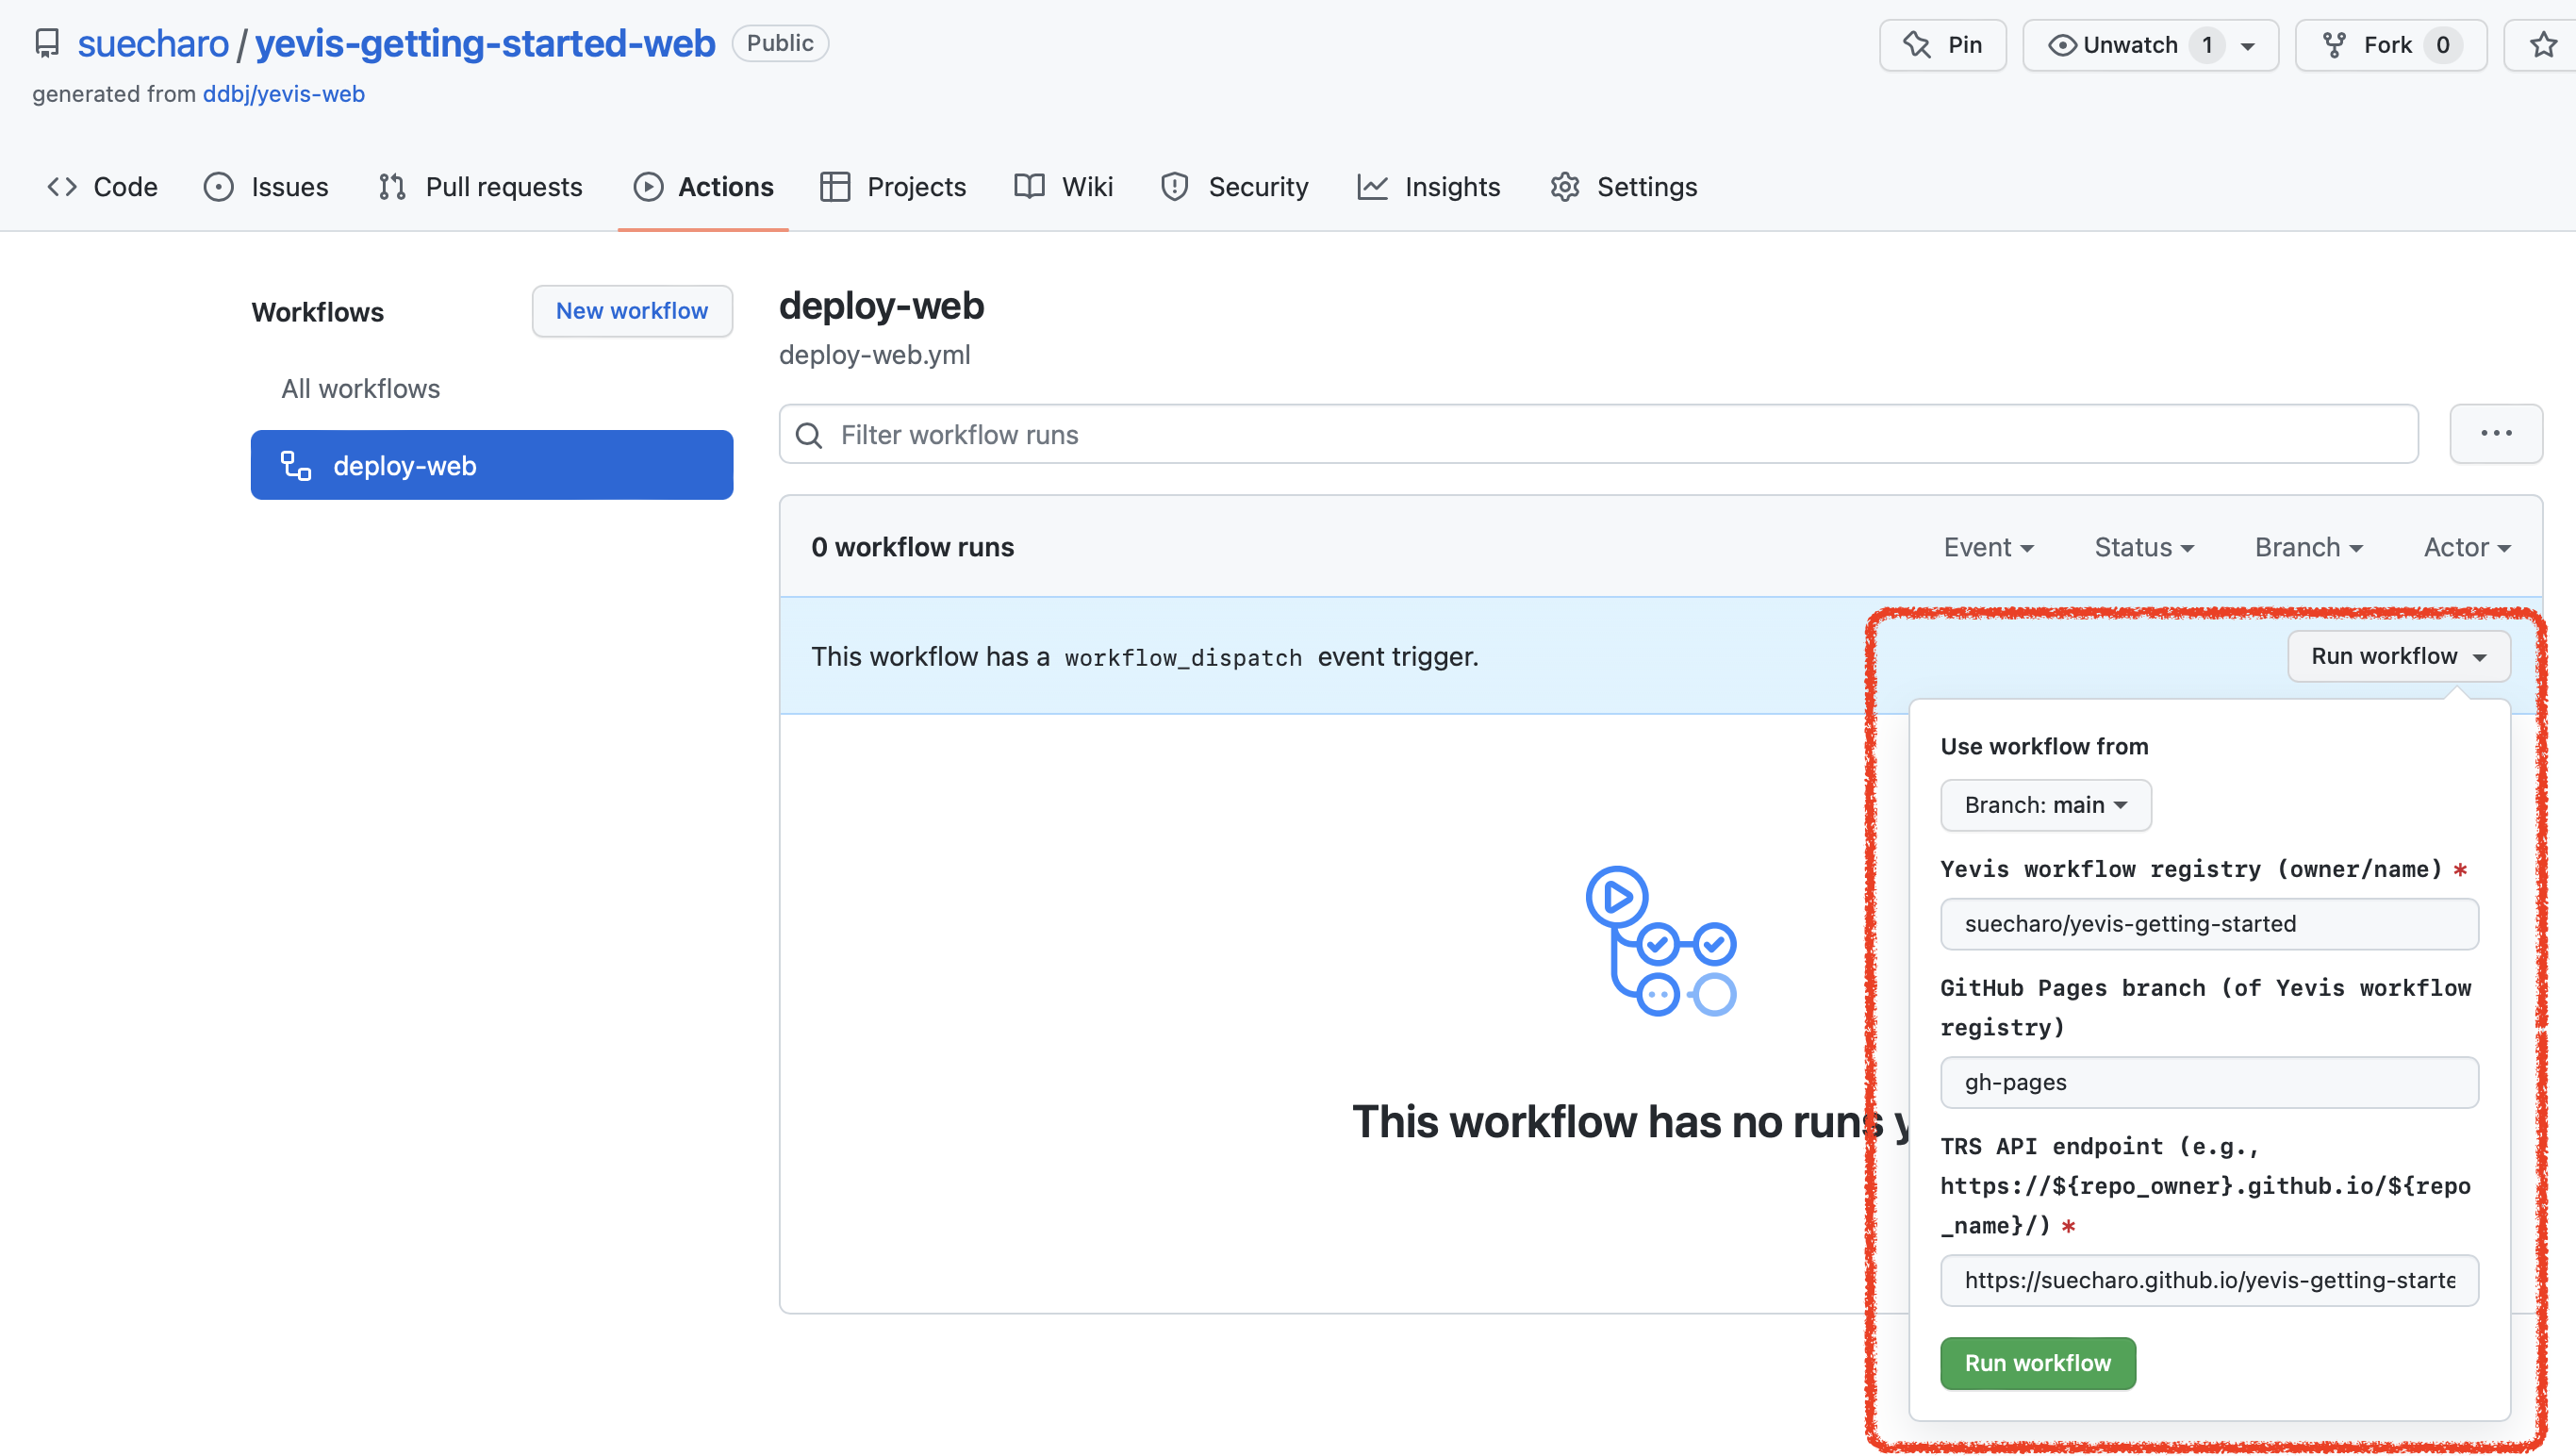Screen dimensions: 2576x1456
Task: Click the deploy-web.yml file name text
Action: [x=874, y=355]
